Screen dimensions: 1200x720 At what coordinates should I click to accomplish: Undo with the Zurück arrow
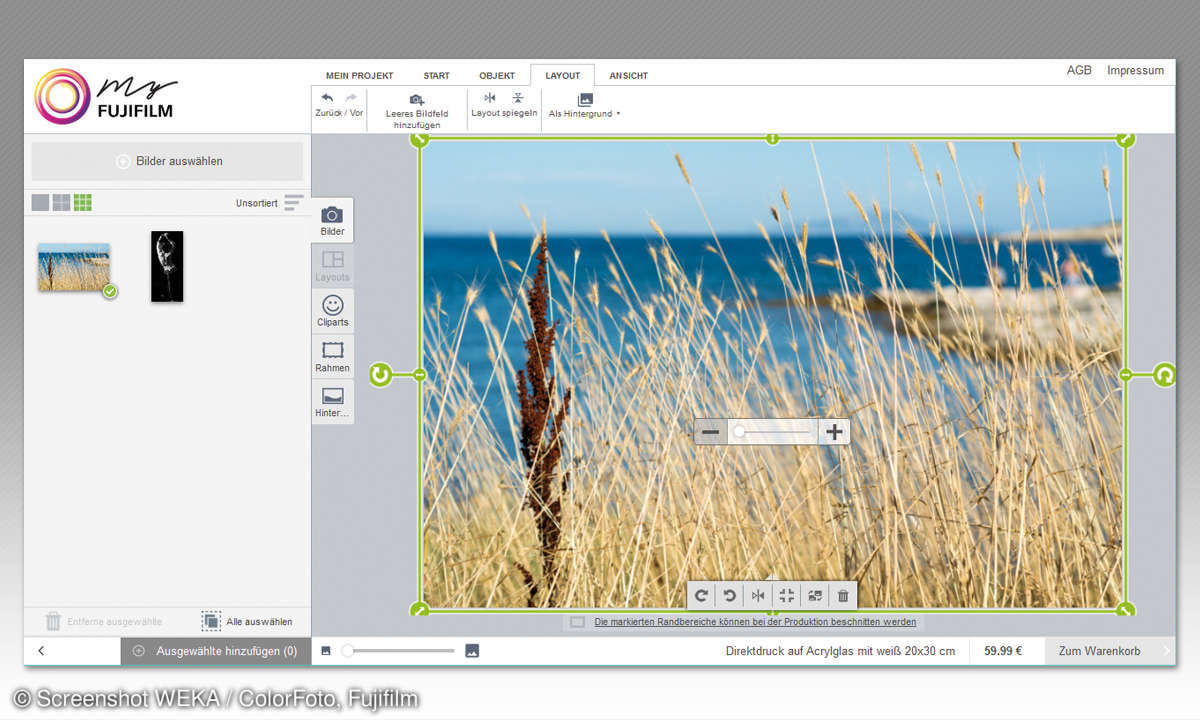327,98
